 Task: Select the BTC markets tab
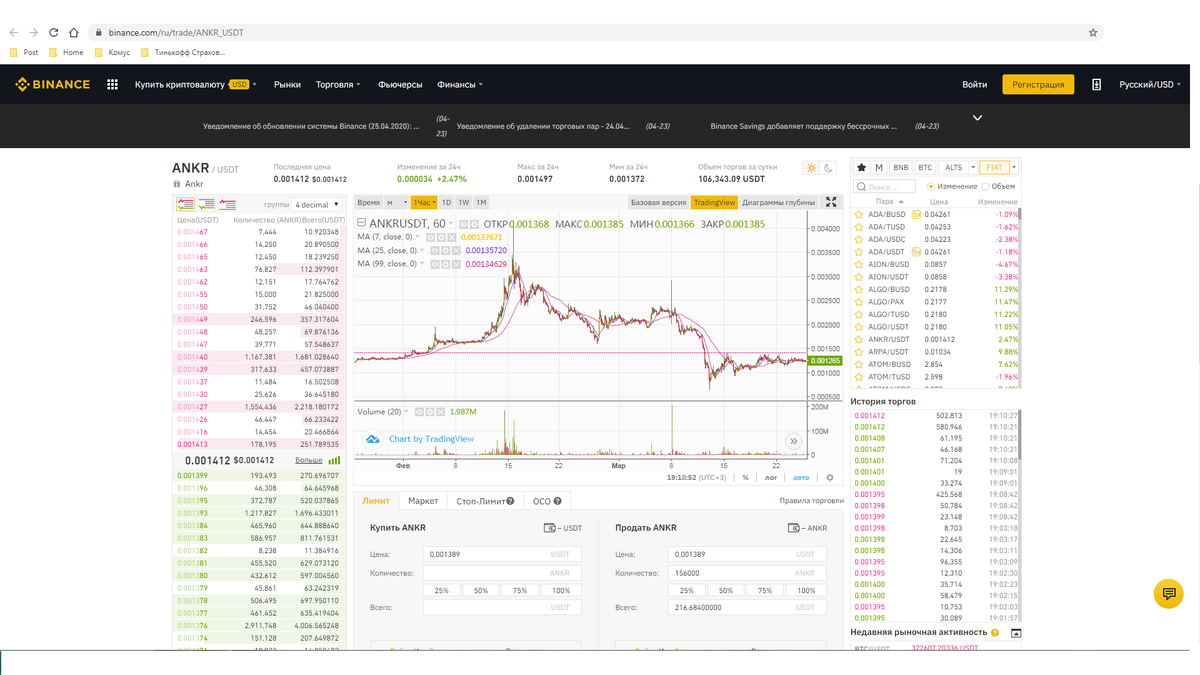pos(925,168)
